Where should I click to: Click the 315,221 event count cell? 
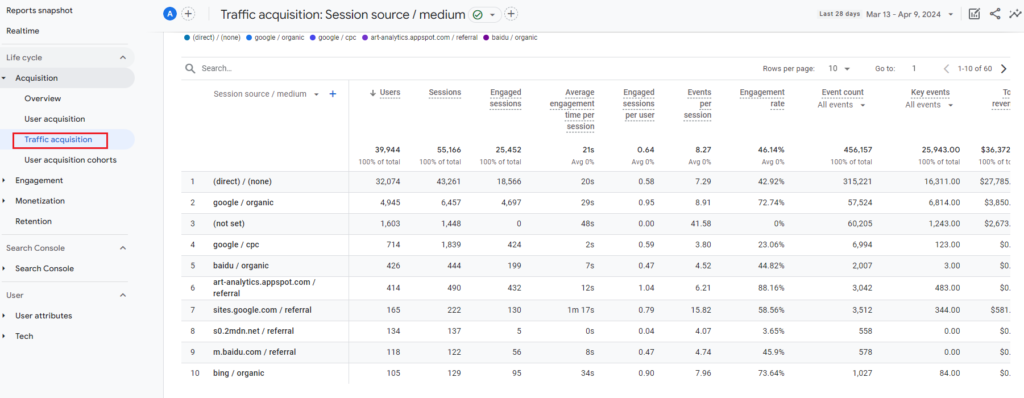[x=857, y=182]
